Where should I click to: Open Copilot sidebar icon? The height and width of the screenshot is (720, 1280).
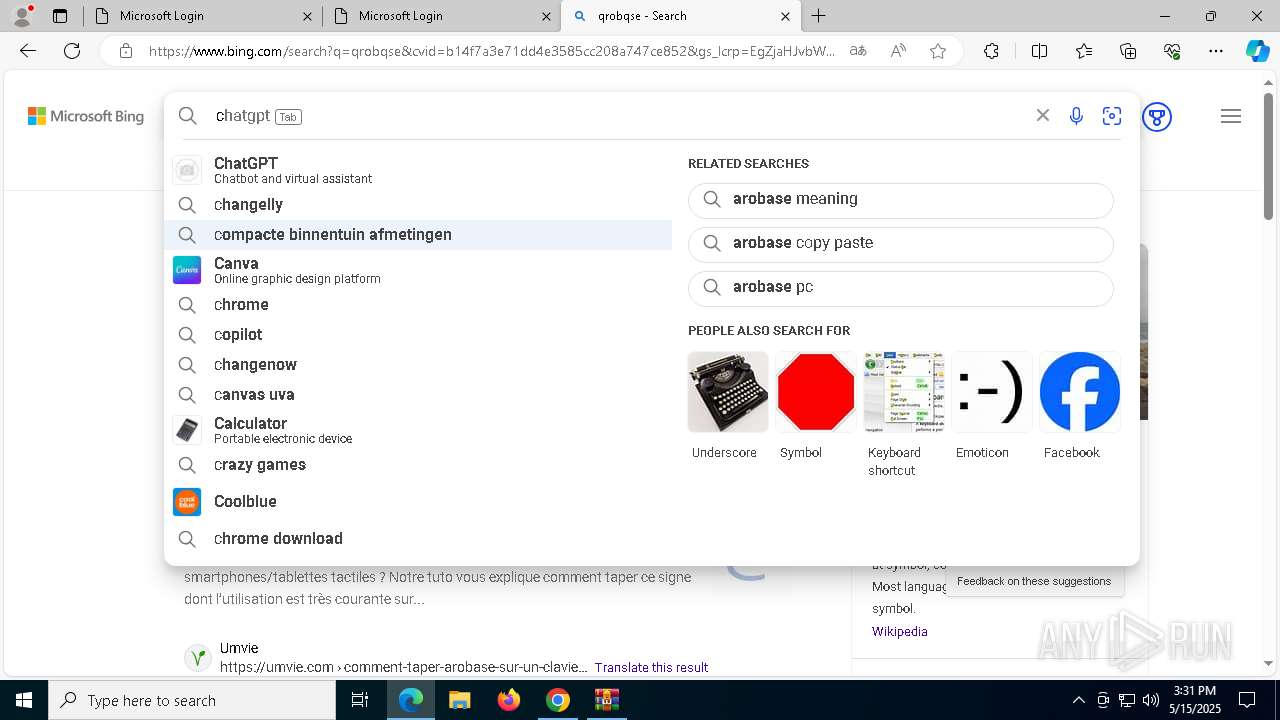tap(1257, 51)
